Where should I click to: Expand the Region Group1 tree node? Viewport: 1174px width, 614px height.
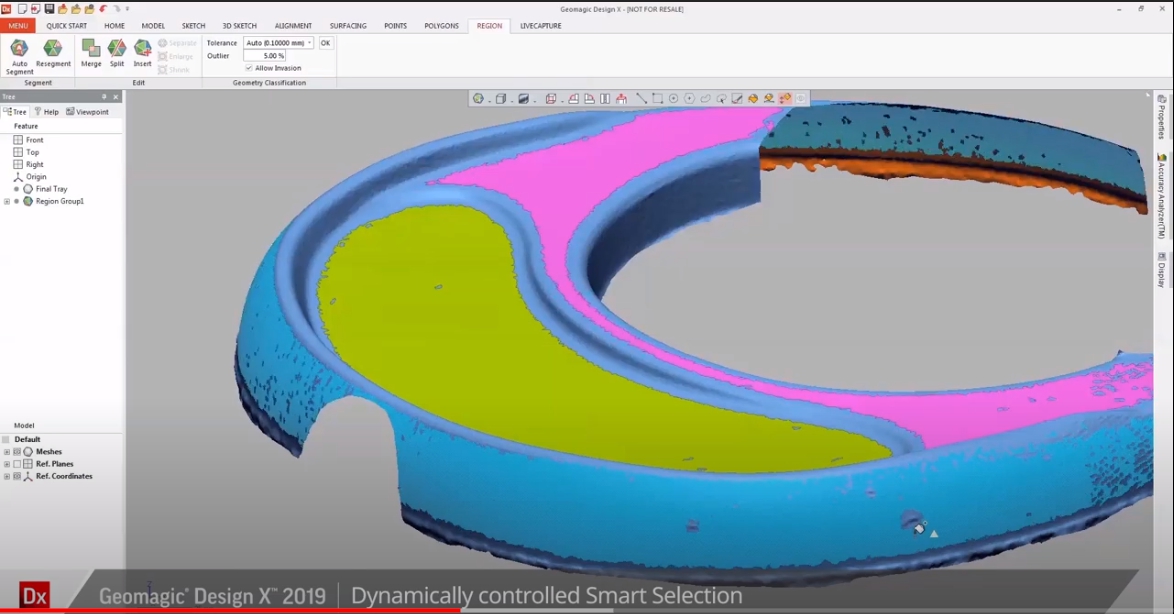click(6, 201)
